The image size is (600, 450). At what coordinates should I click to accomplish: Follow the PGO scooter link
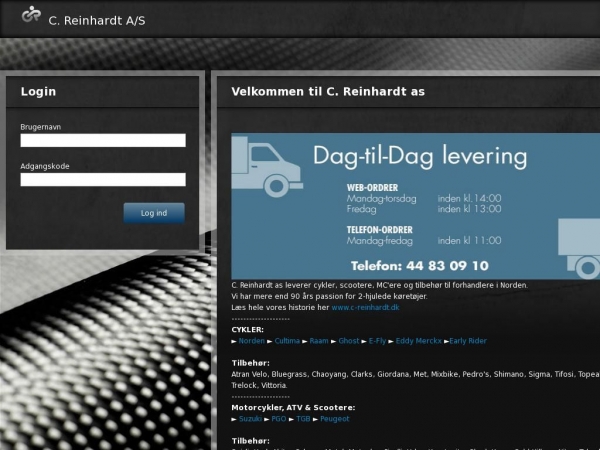pos(279,418)
